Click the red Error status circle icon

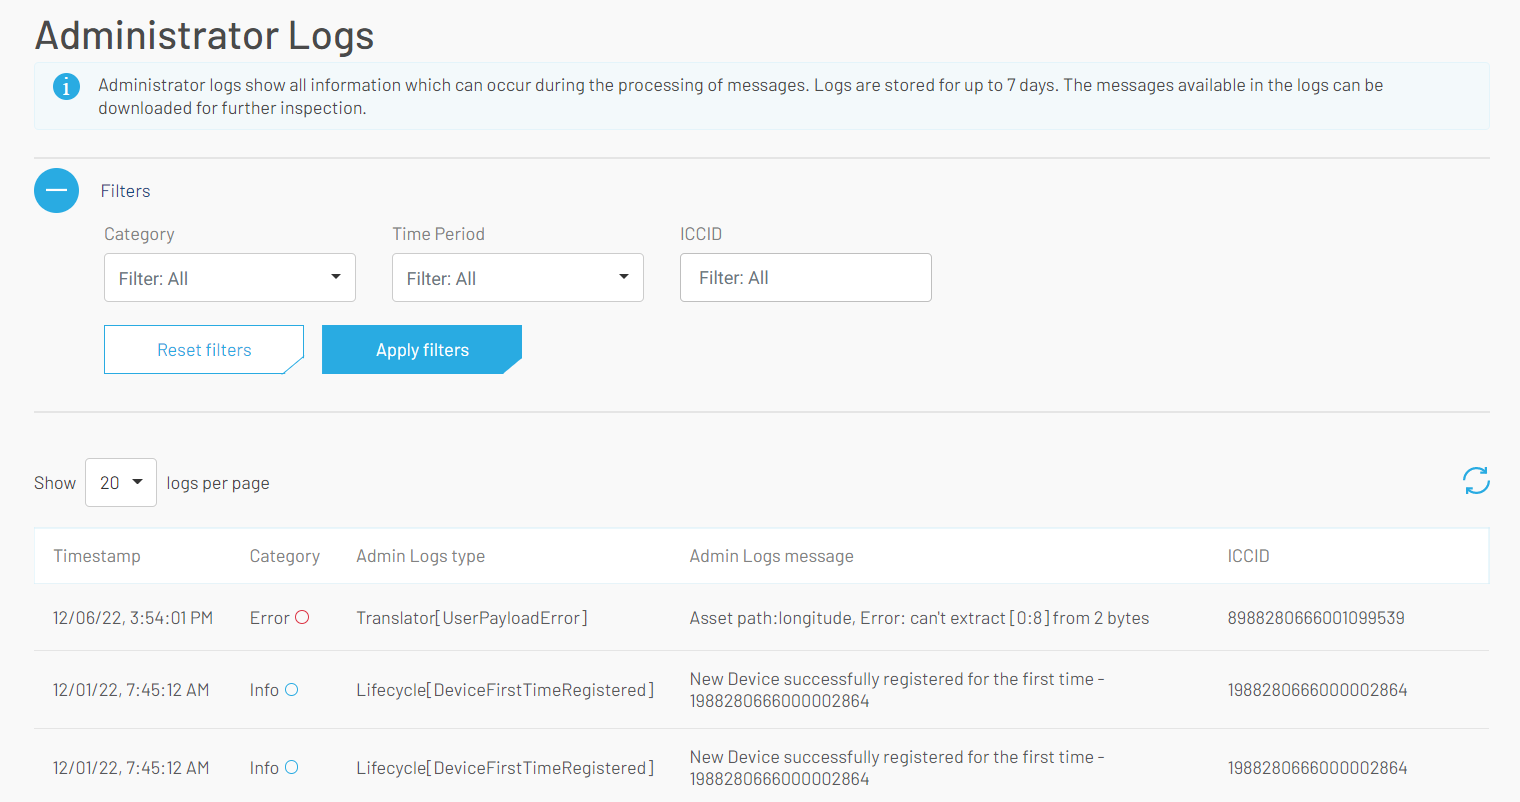pyautogui.click(x=302, y=618)
